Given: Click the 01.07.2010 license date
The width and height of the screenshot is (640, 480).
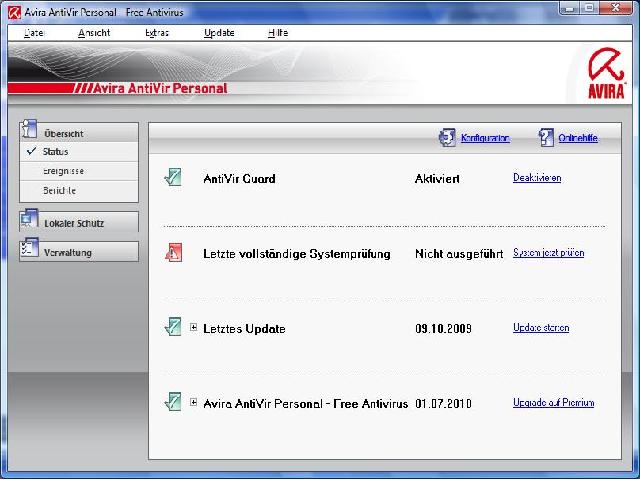Looking at the screenshot, I should (443, 404).
